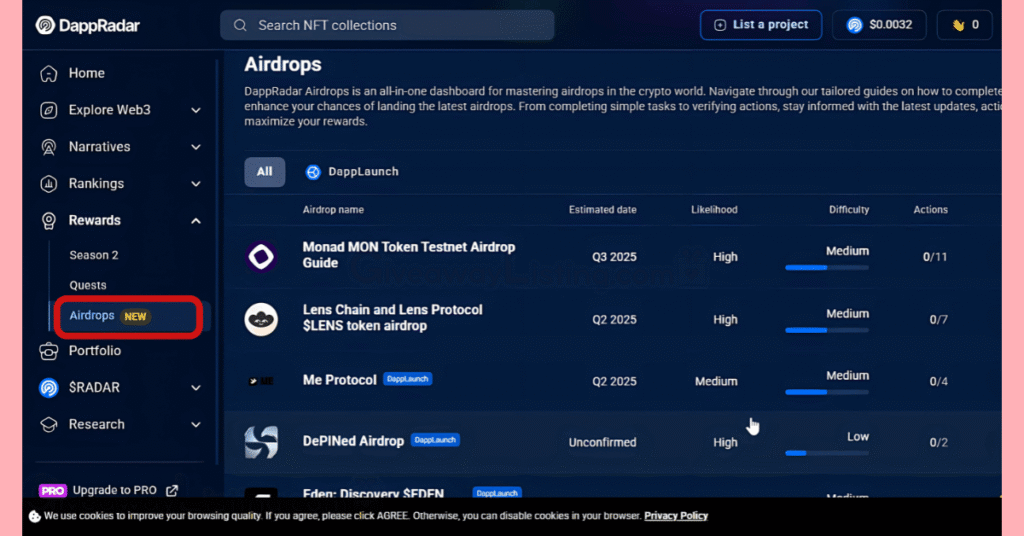
Task: Select the All airdrops tab
Action: click(x=264, y=172)
